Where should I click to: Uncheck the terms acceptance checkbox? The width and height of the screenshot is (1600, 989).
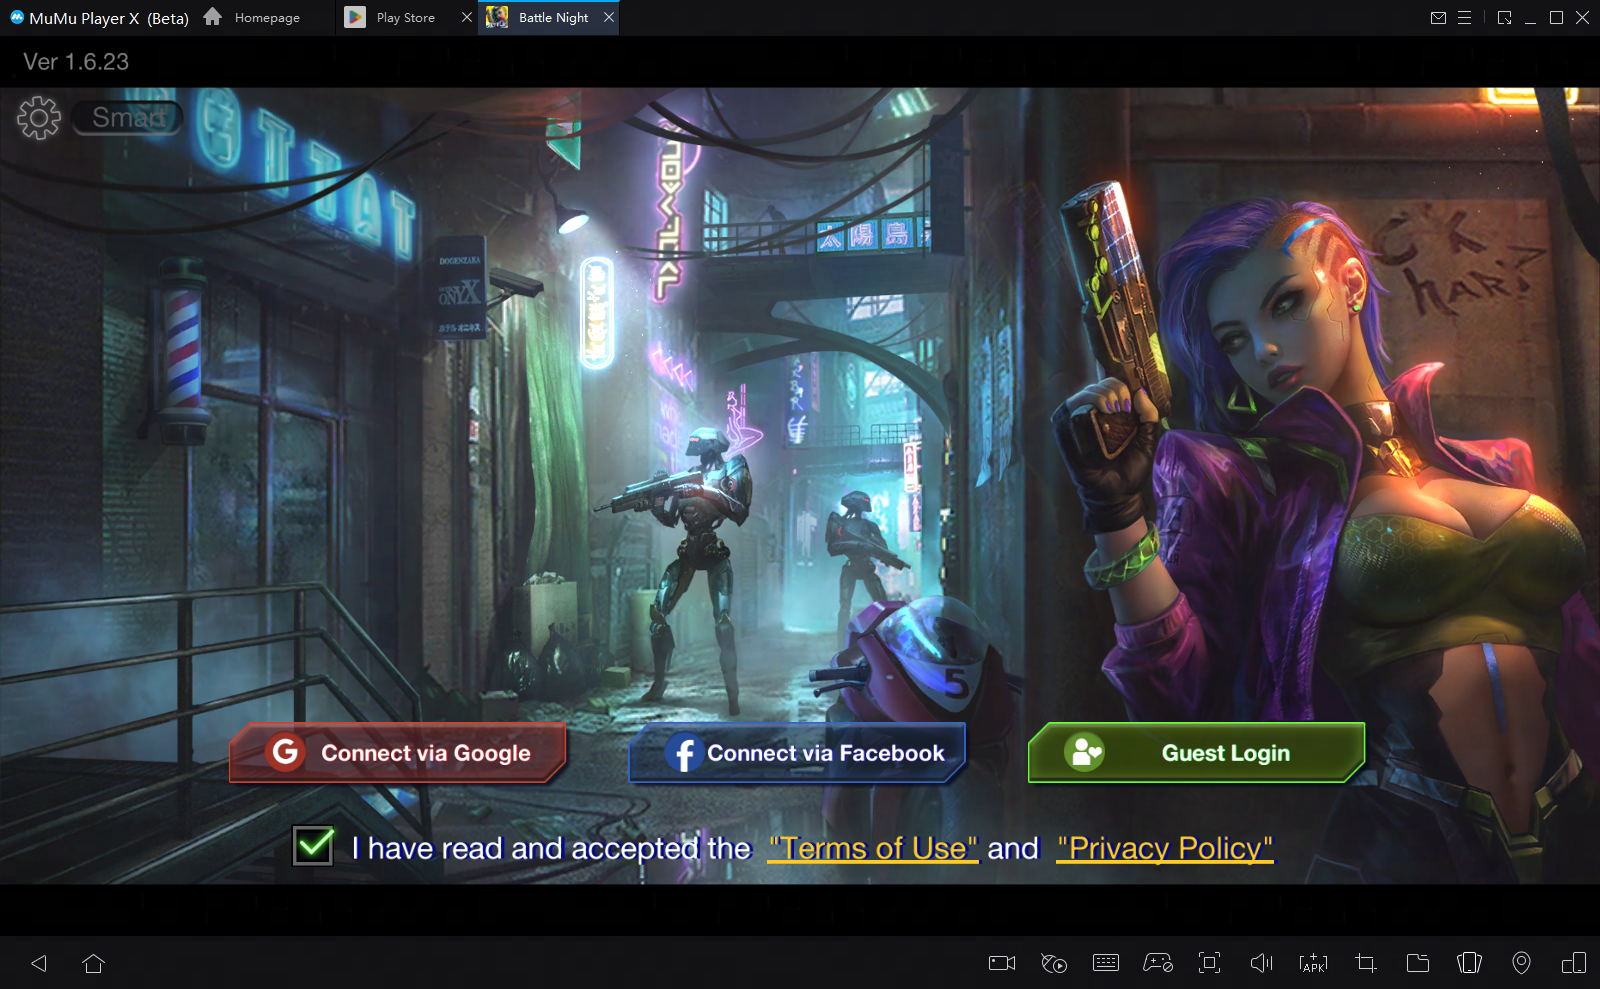point(313,846)
